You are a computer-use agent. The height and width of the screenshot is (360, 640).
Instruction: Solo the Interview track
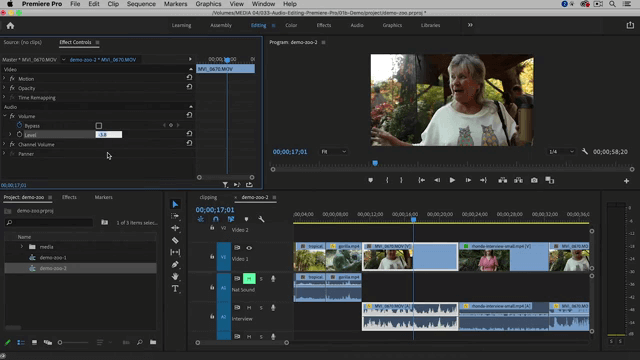click(x=261, y=308)
